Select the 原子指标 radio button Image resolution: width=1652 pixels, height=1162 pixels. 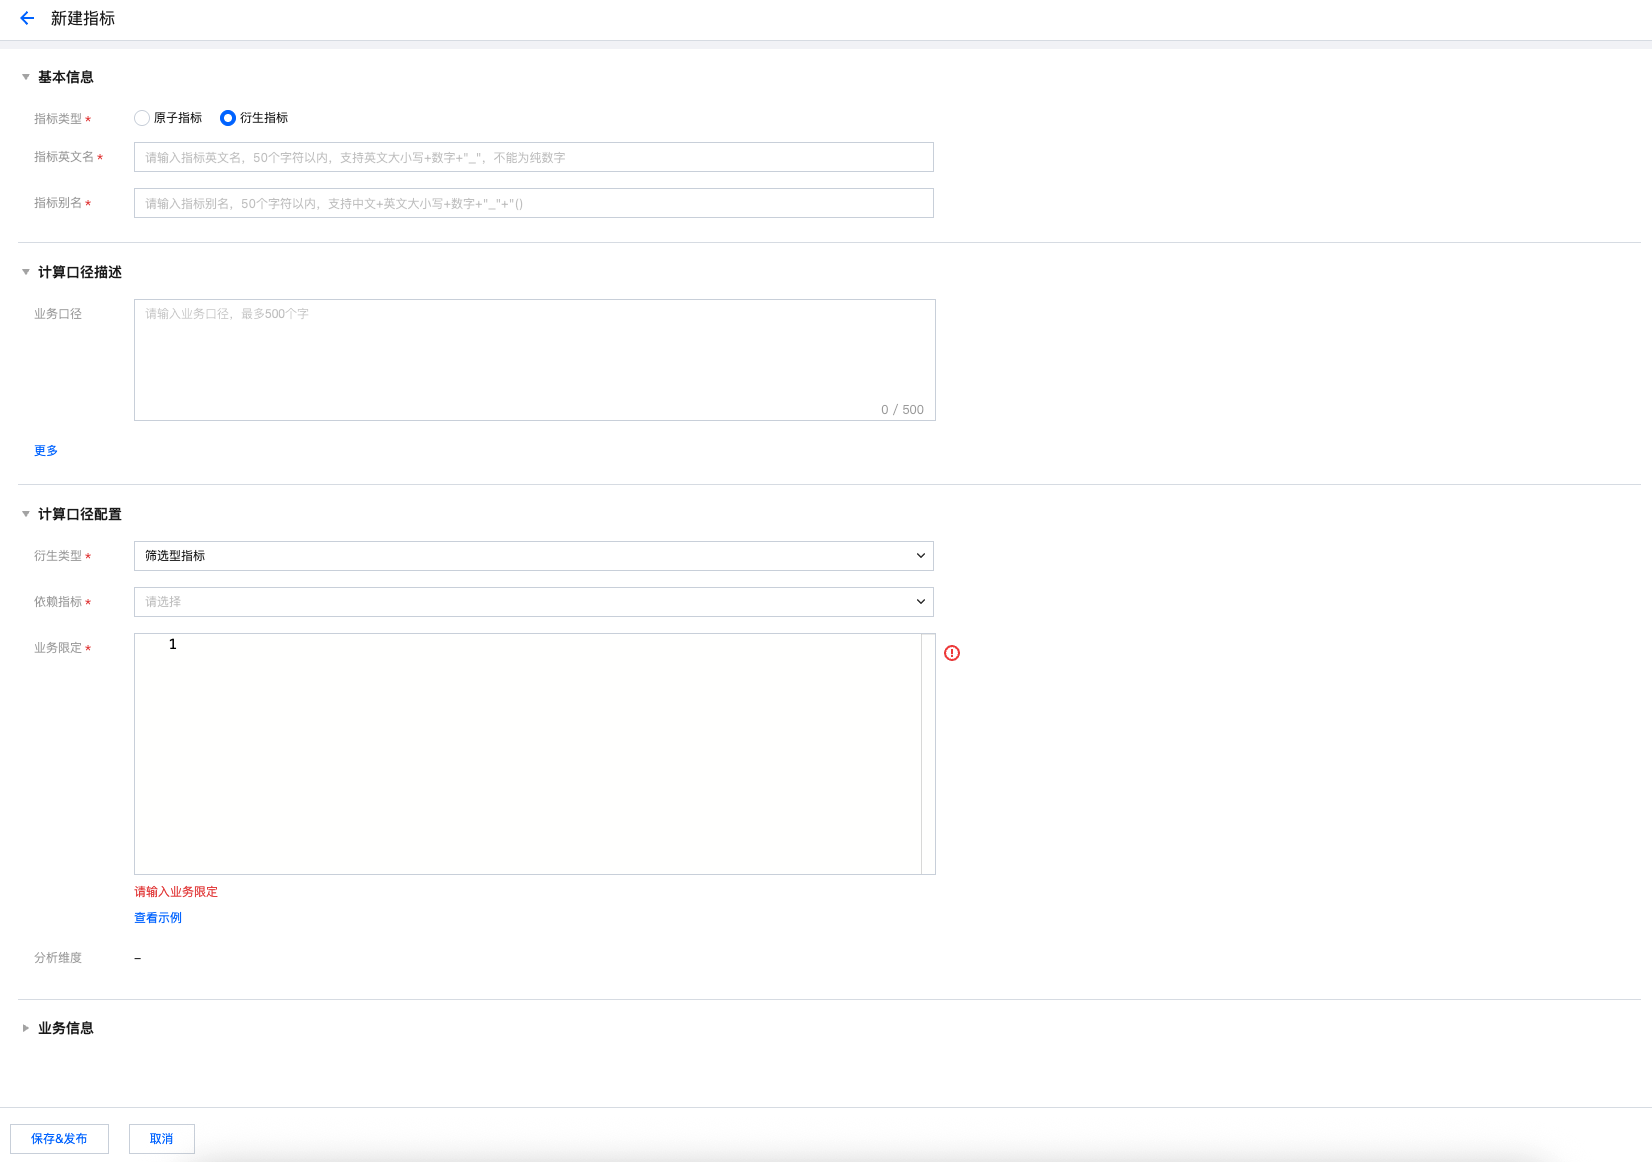click(142, 118)
